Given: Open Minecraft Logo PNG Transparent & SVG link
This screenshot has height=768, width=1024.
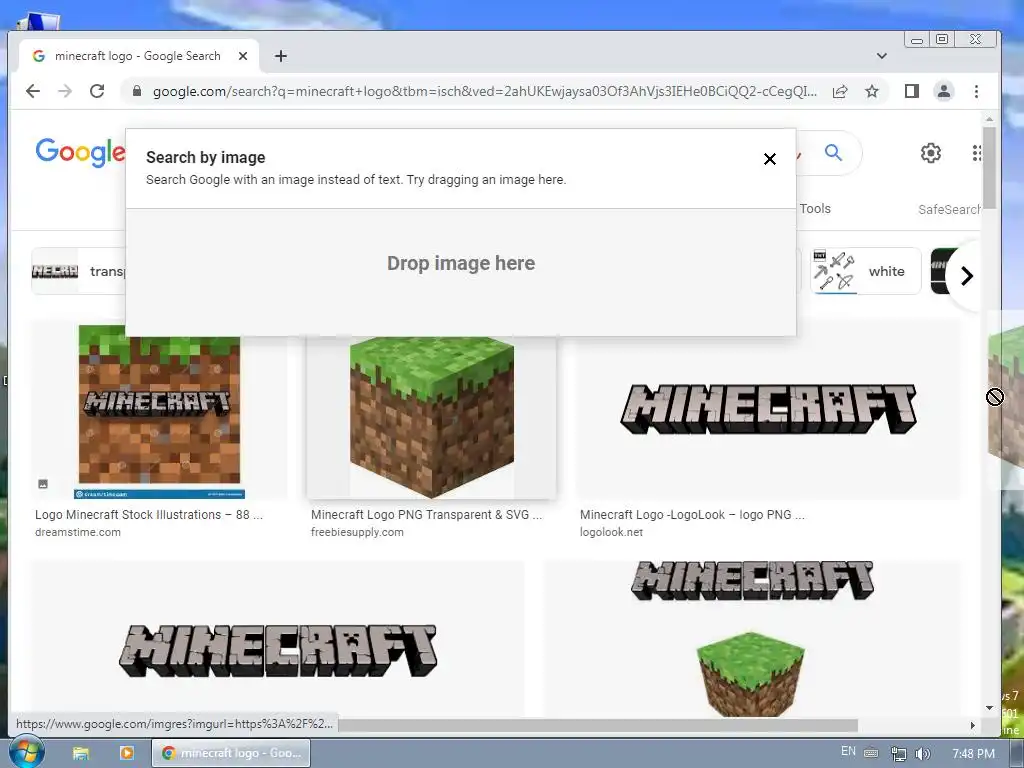Looking at the screenshot, I should (x=426, y=515).
